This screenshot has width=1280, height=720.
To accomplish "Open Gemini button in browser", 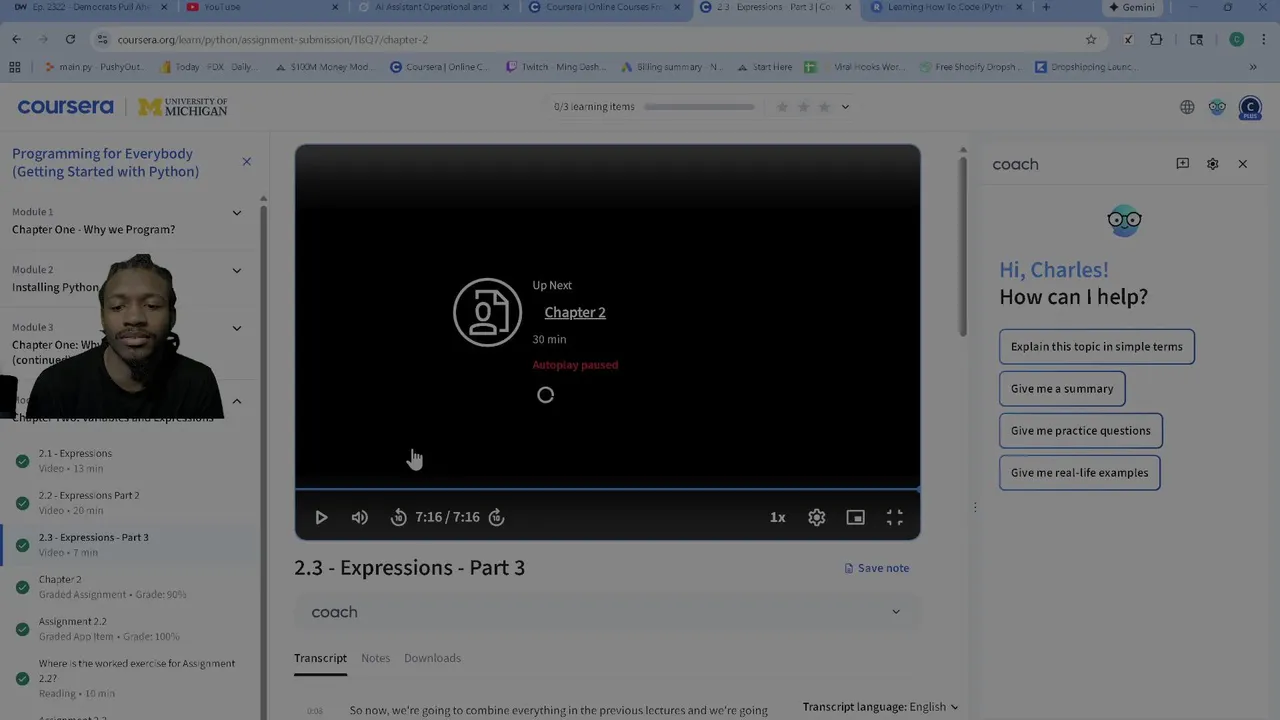I will tap(1132, 7).
